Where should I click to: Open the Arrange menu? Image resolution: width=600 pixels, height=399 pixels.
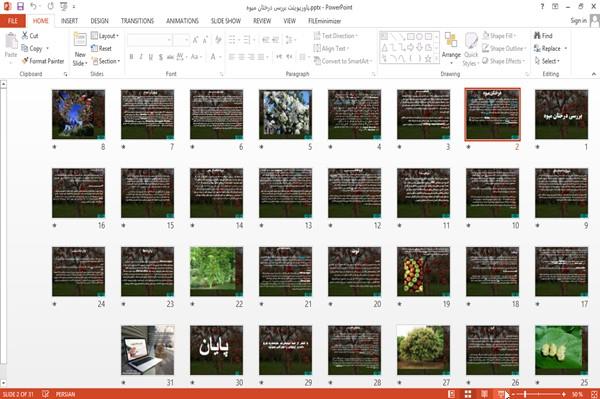point(451,48)
